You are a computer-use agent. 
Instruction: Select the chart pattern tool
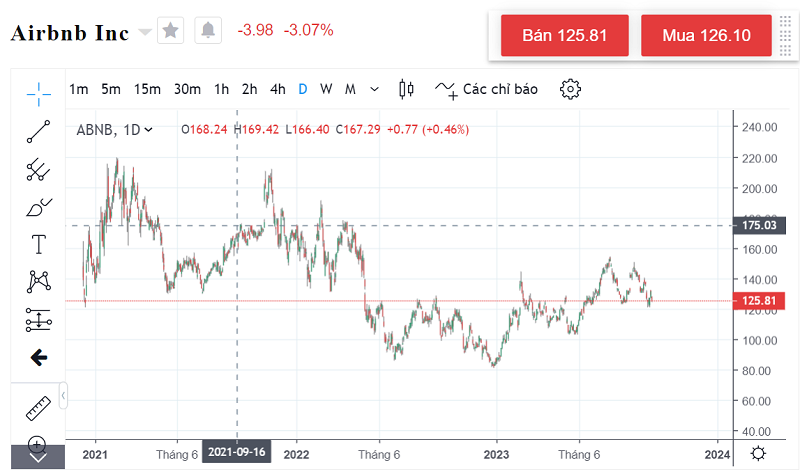tap(39, 282)
